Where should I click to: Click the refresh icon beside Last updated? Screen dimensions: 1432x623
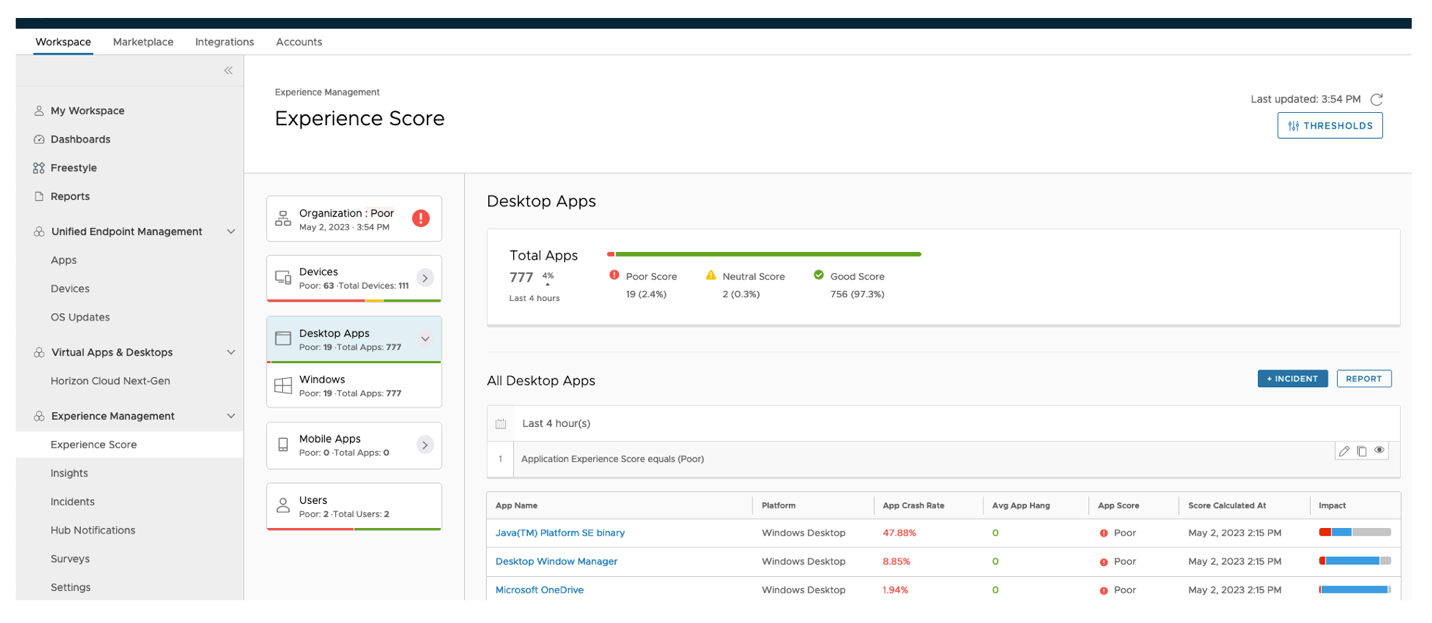(1376, 99)
